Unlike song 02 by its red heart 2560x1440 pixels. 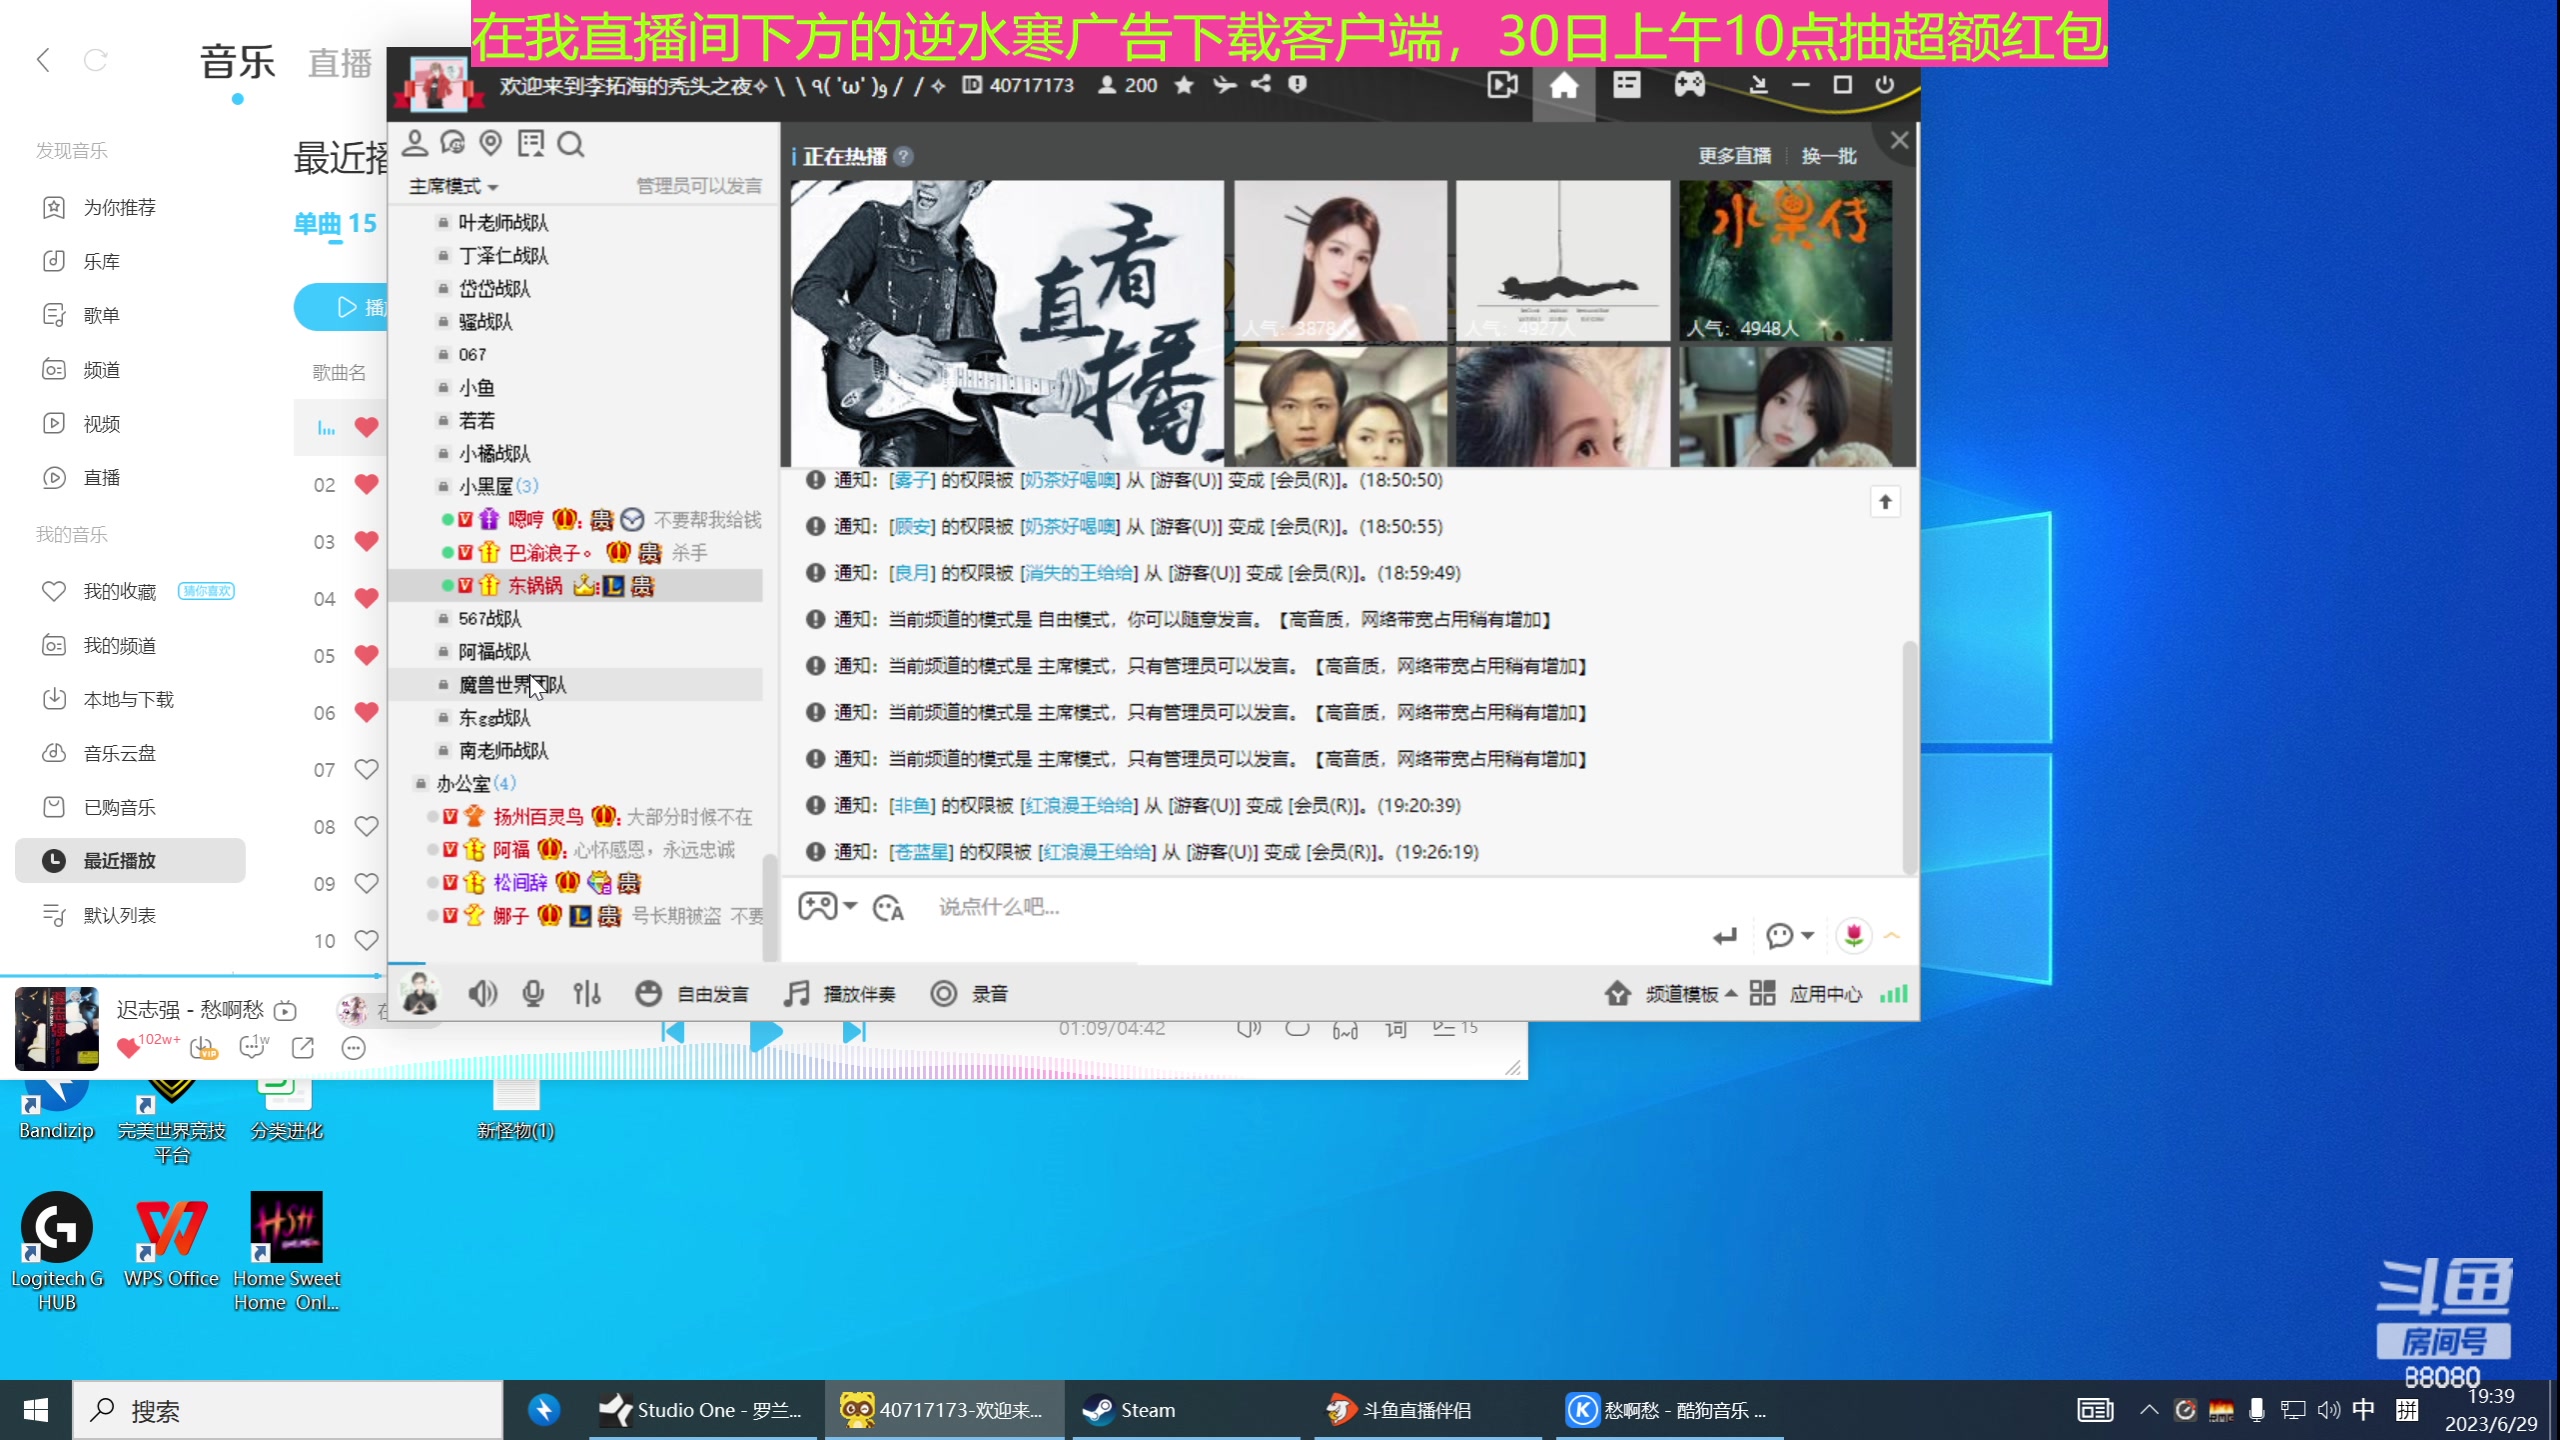[x=367, y=485]
